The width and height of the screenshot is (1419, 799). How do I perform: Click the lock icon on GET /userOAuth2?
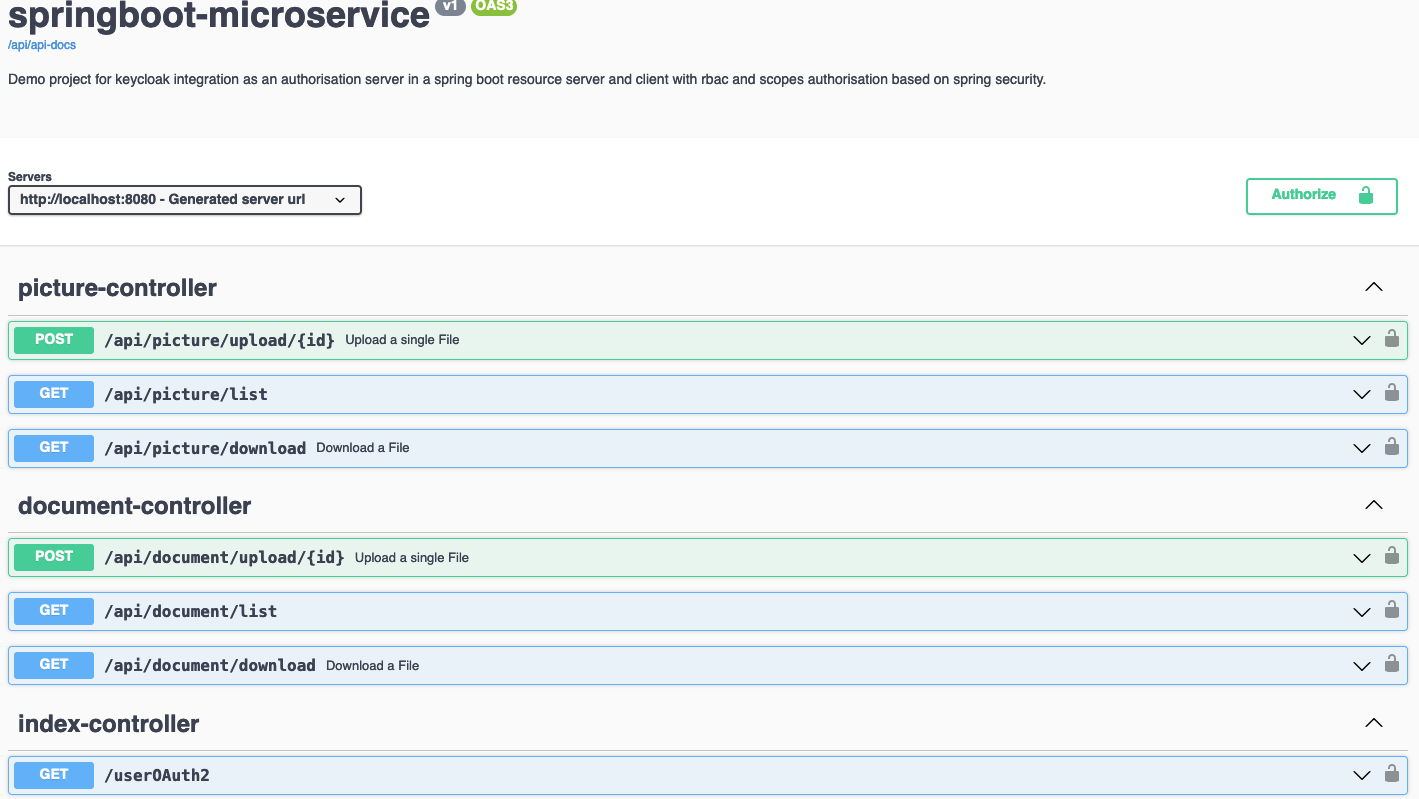(x=1391, y=774)
